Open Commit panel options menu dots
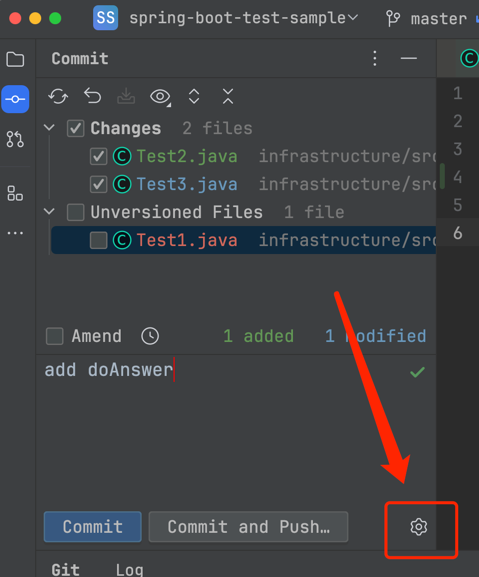This screenshot has height=577, width=479. click(x=375, y=59)
